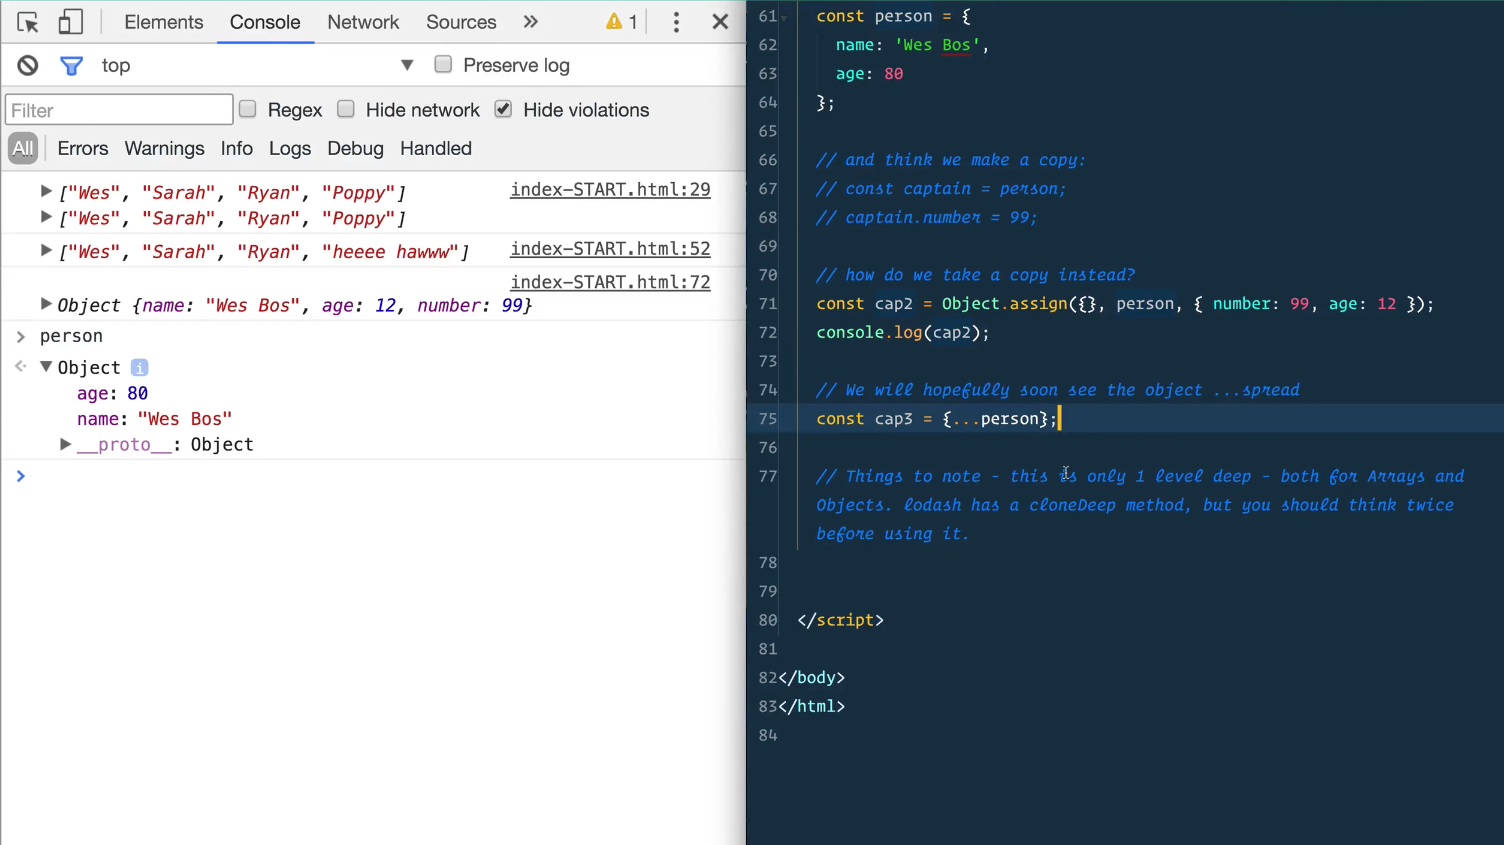Click the closing </html> tag in editor

click(x=811, y=706)
